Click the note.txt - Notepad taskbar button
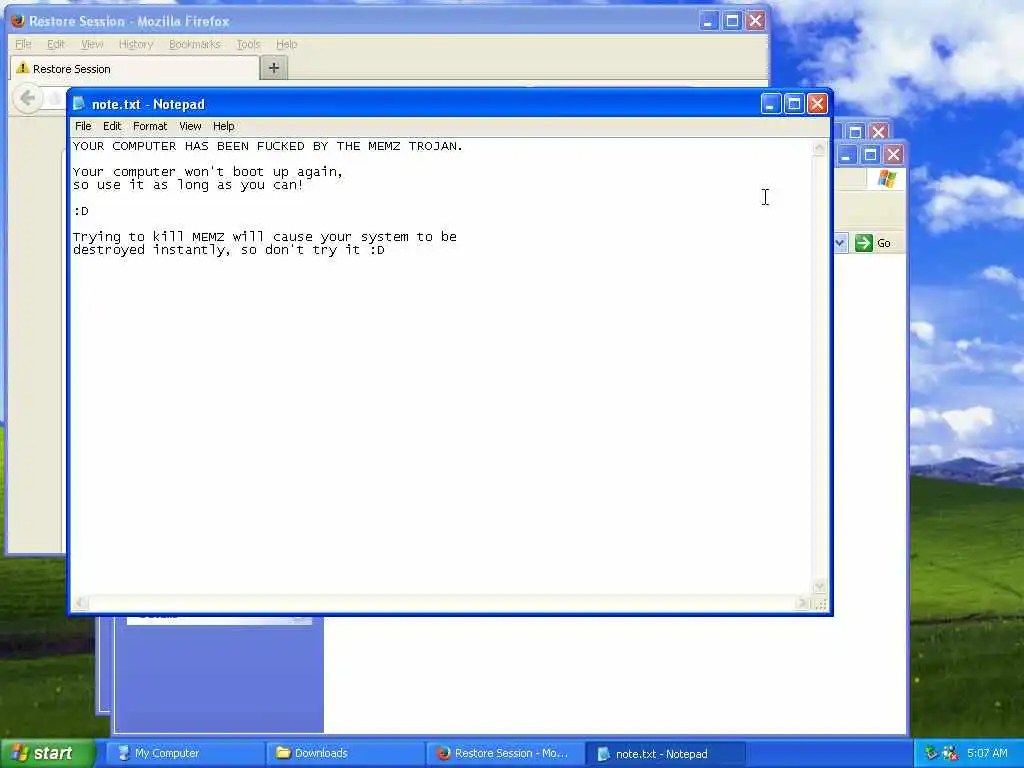This screenshot has width=1024, height=768. 665,754
